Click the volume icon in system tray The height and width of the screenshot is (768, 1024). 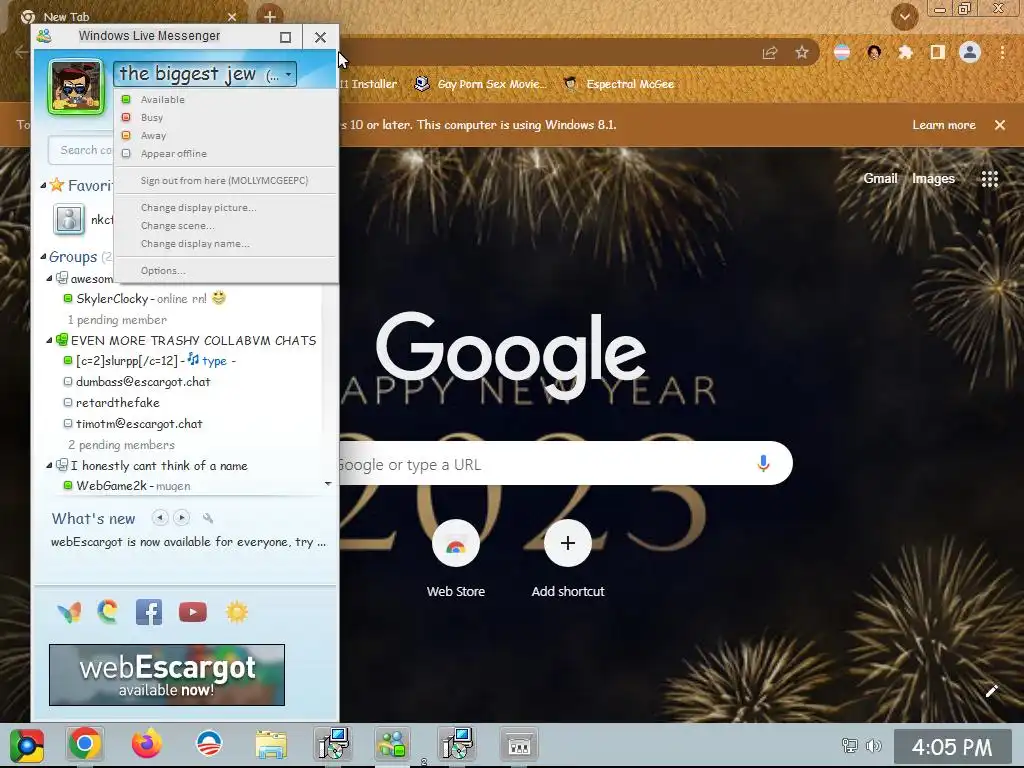coord(873,745)
